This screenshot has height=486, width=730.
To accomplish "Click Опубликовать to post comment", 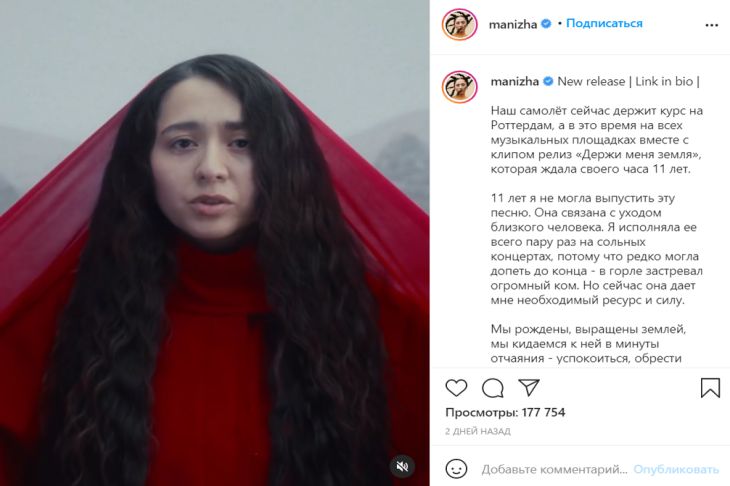I will click(676, 469).
